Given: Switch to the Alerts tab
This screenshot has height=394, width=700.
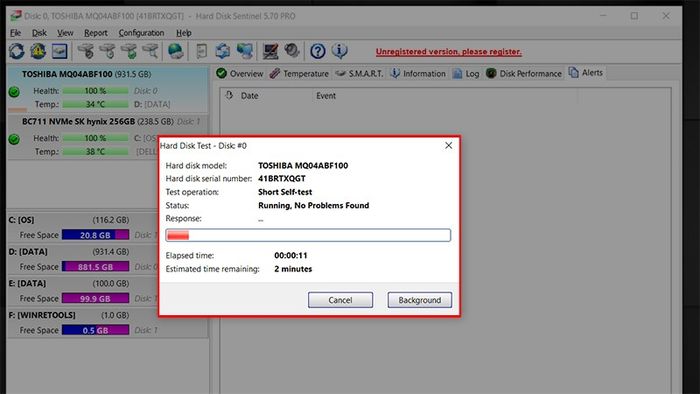Looking at the screenshot, I should 586,73.
